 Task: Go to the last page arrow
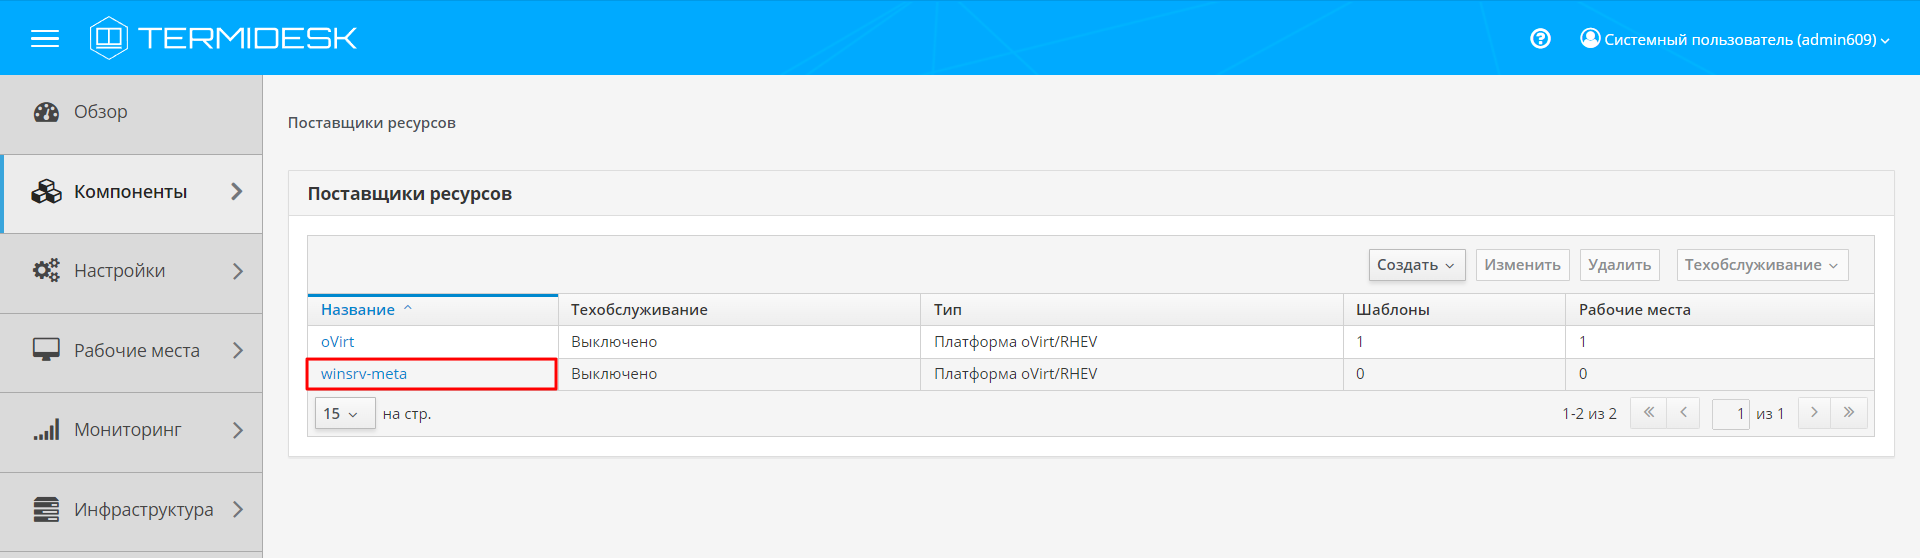(1849, 413)
